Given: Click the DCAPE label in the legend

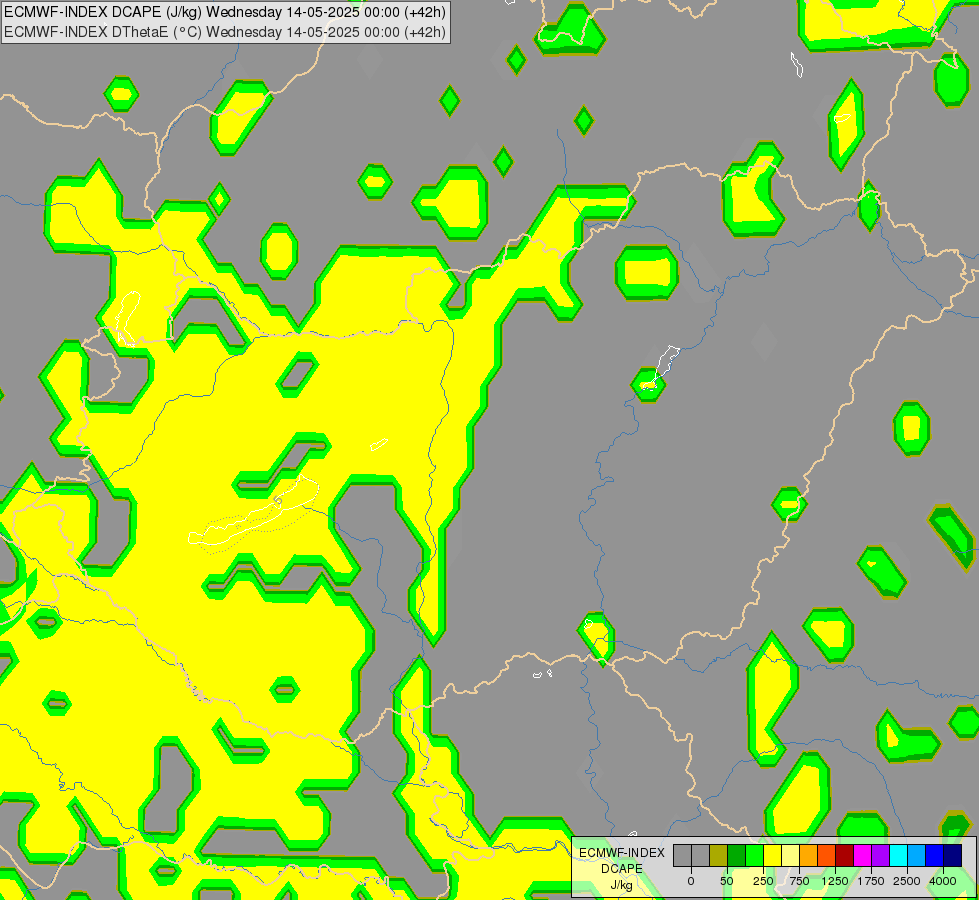Looking at the screenshot, I should coord(622,869).
